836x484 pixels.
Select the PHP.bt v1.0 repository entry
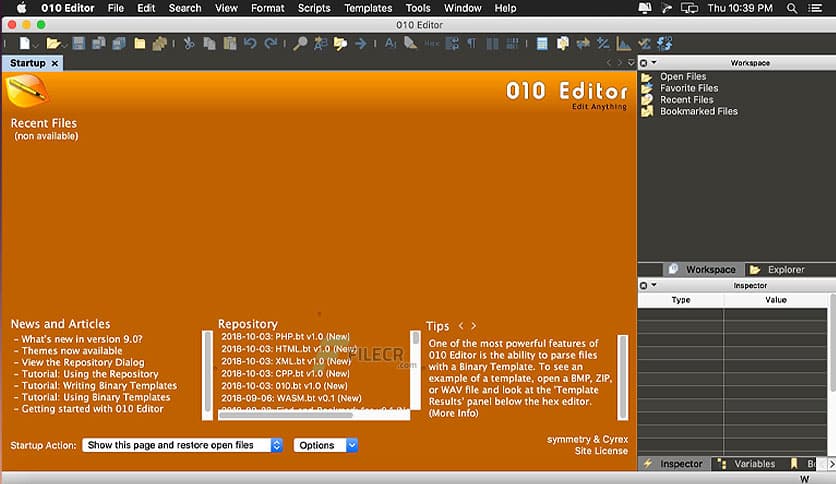[285, 336]
